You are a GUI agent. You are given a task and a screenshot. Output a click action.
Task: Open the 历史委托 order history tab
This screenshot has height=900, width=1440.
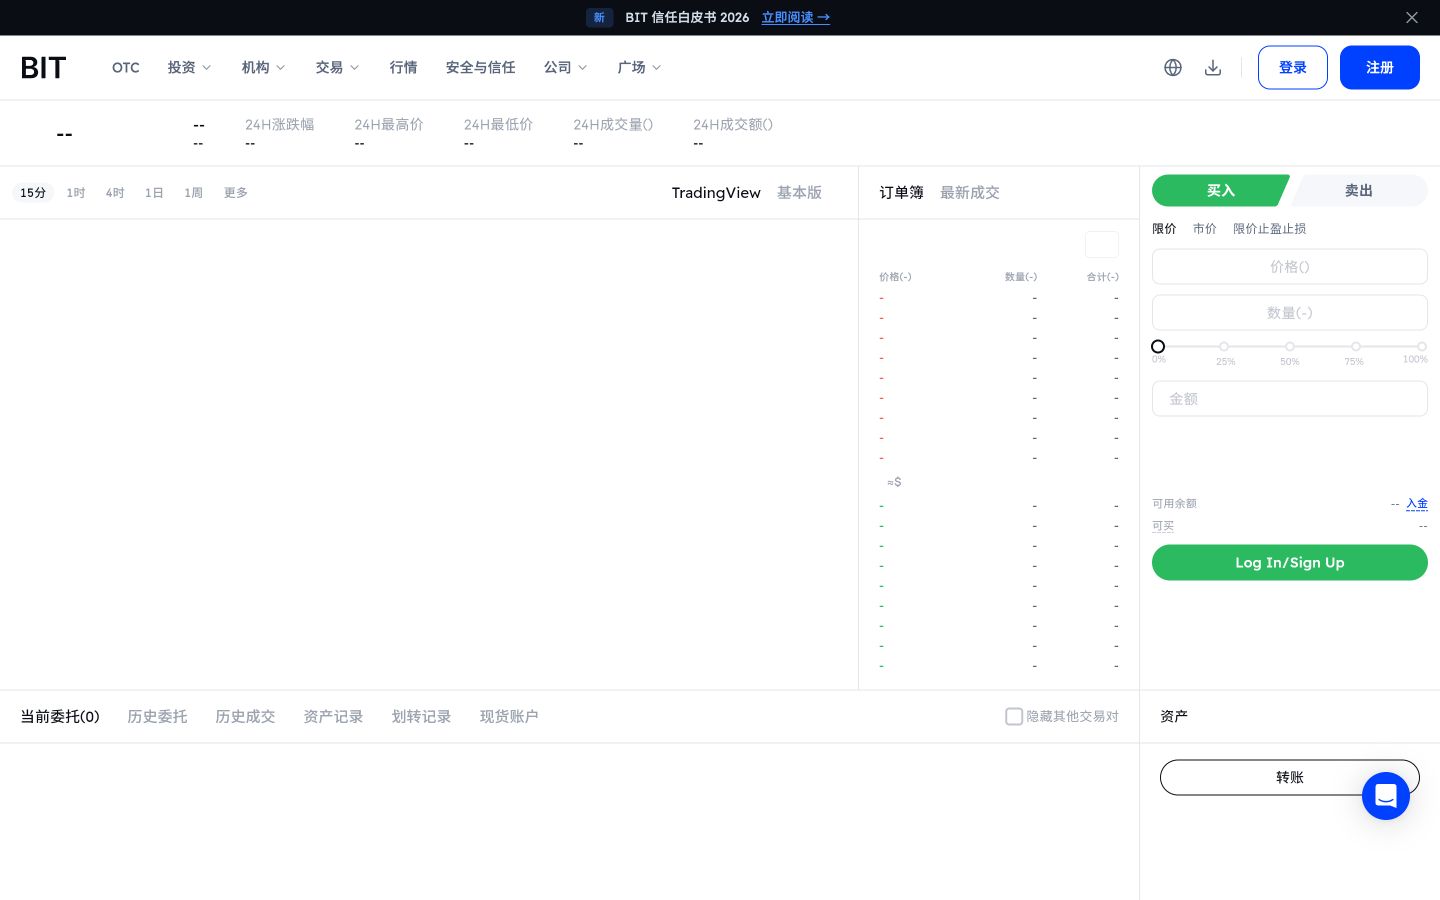pos(157,717)
